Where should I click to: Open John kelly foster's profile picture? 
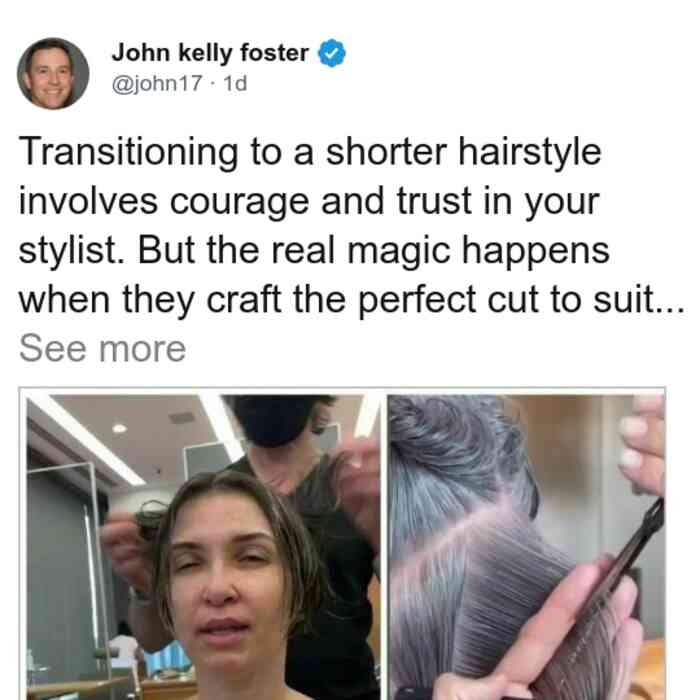(53, 74)
